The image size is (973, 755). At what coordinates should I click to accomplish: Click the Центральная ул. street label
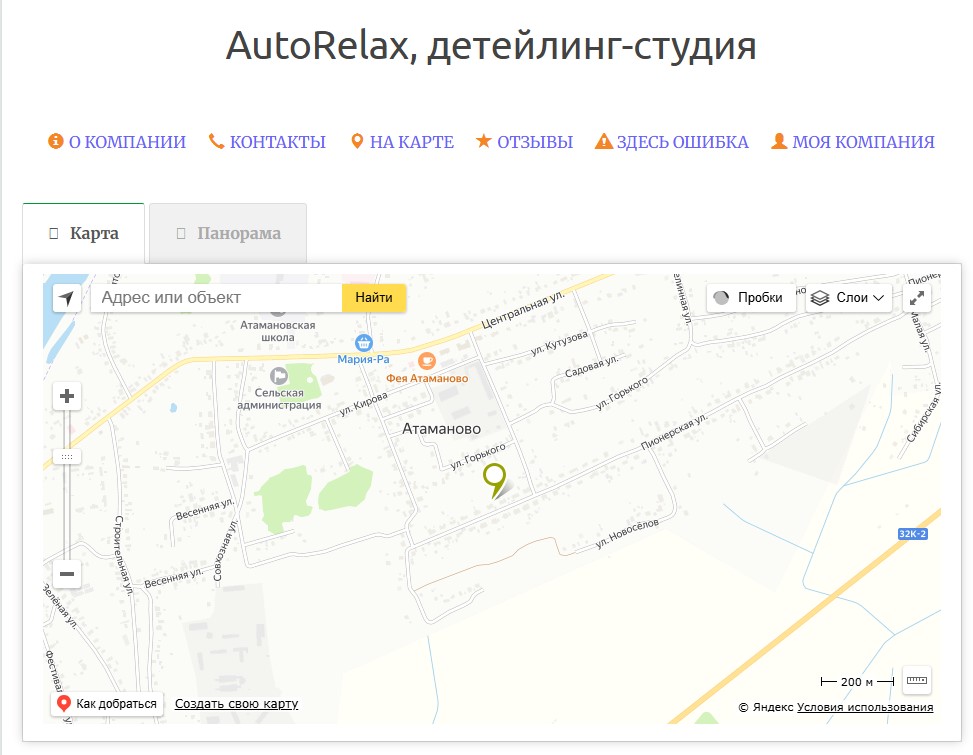coord(523,309)
